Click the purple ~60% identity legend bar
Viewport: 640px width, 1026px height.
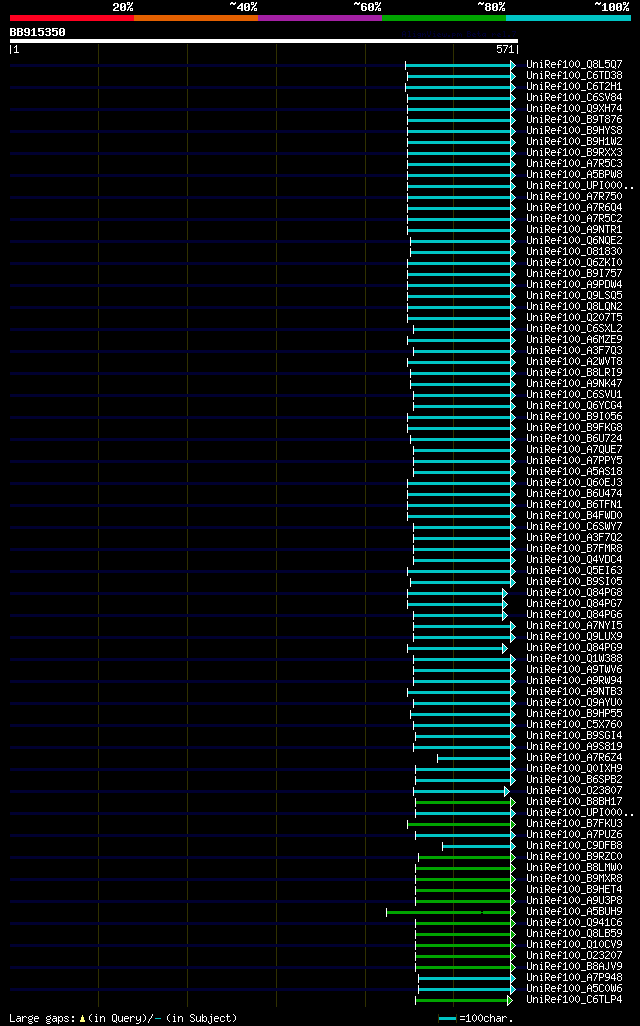click(x=319, y=18)
